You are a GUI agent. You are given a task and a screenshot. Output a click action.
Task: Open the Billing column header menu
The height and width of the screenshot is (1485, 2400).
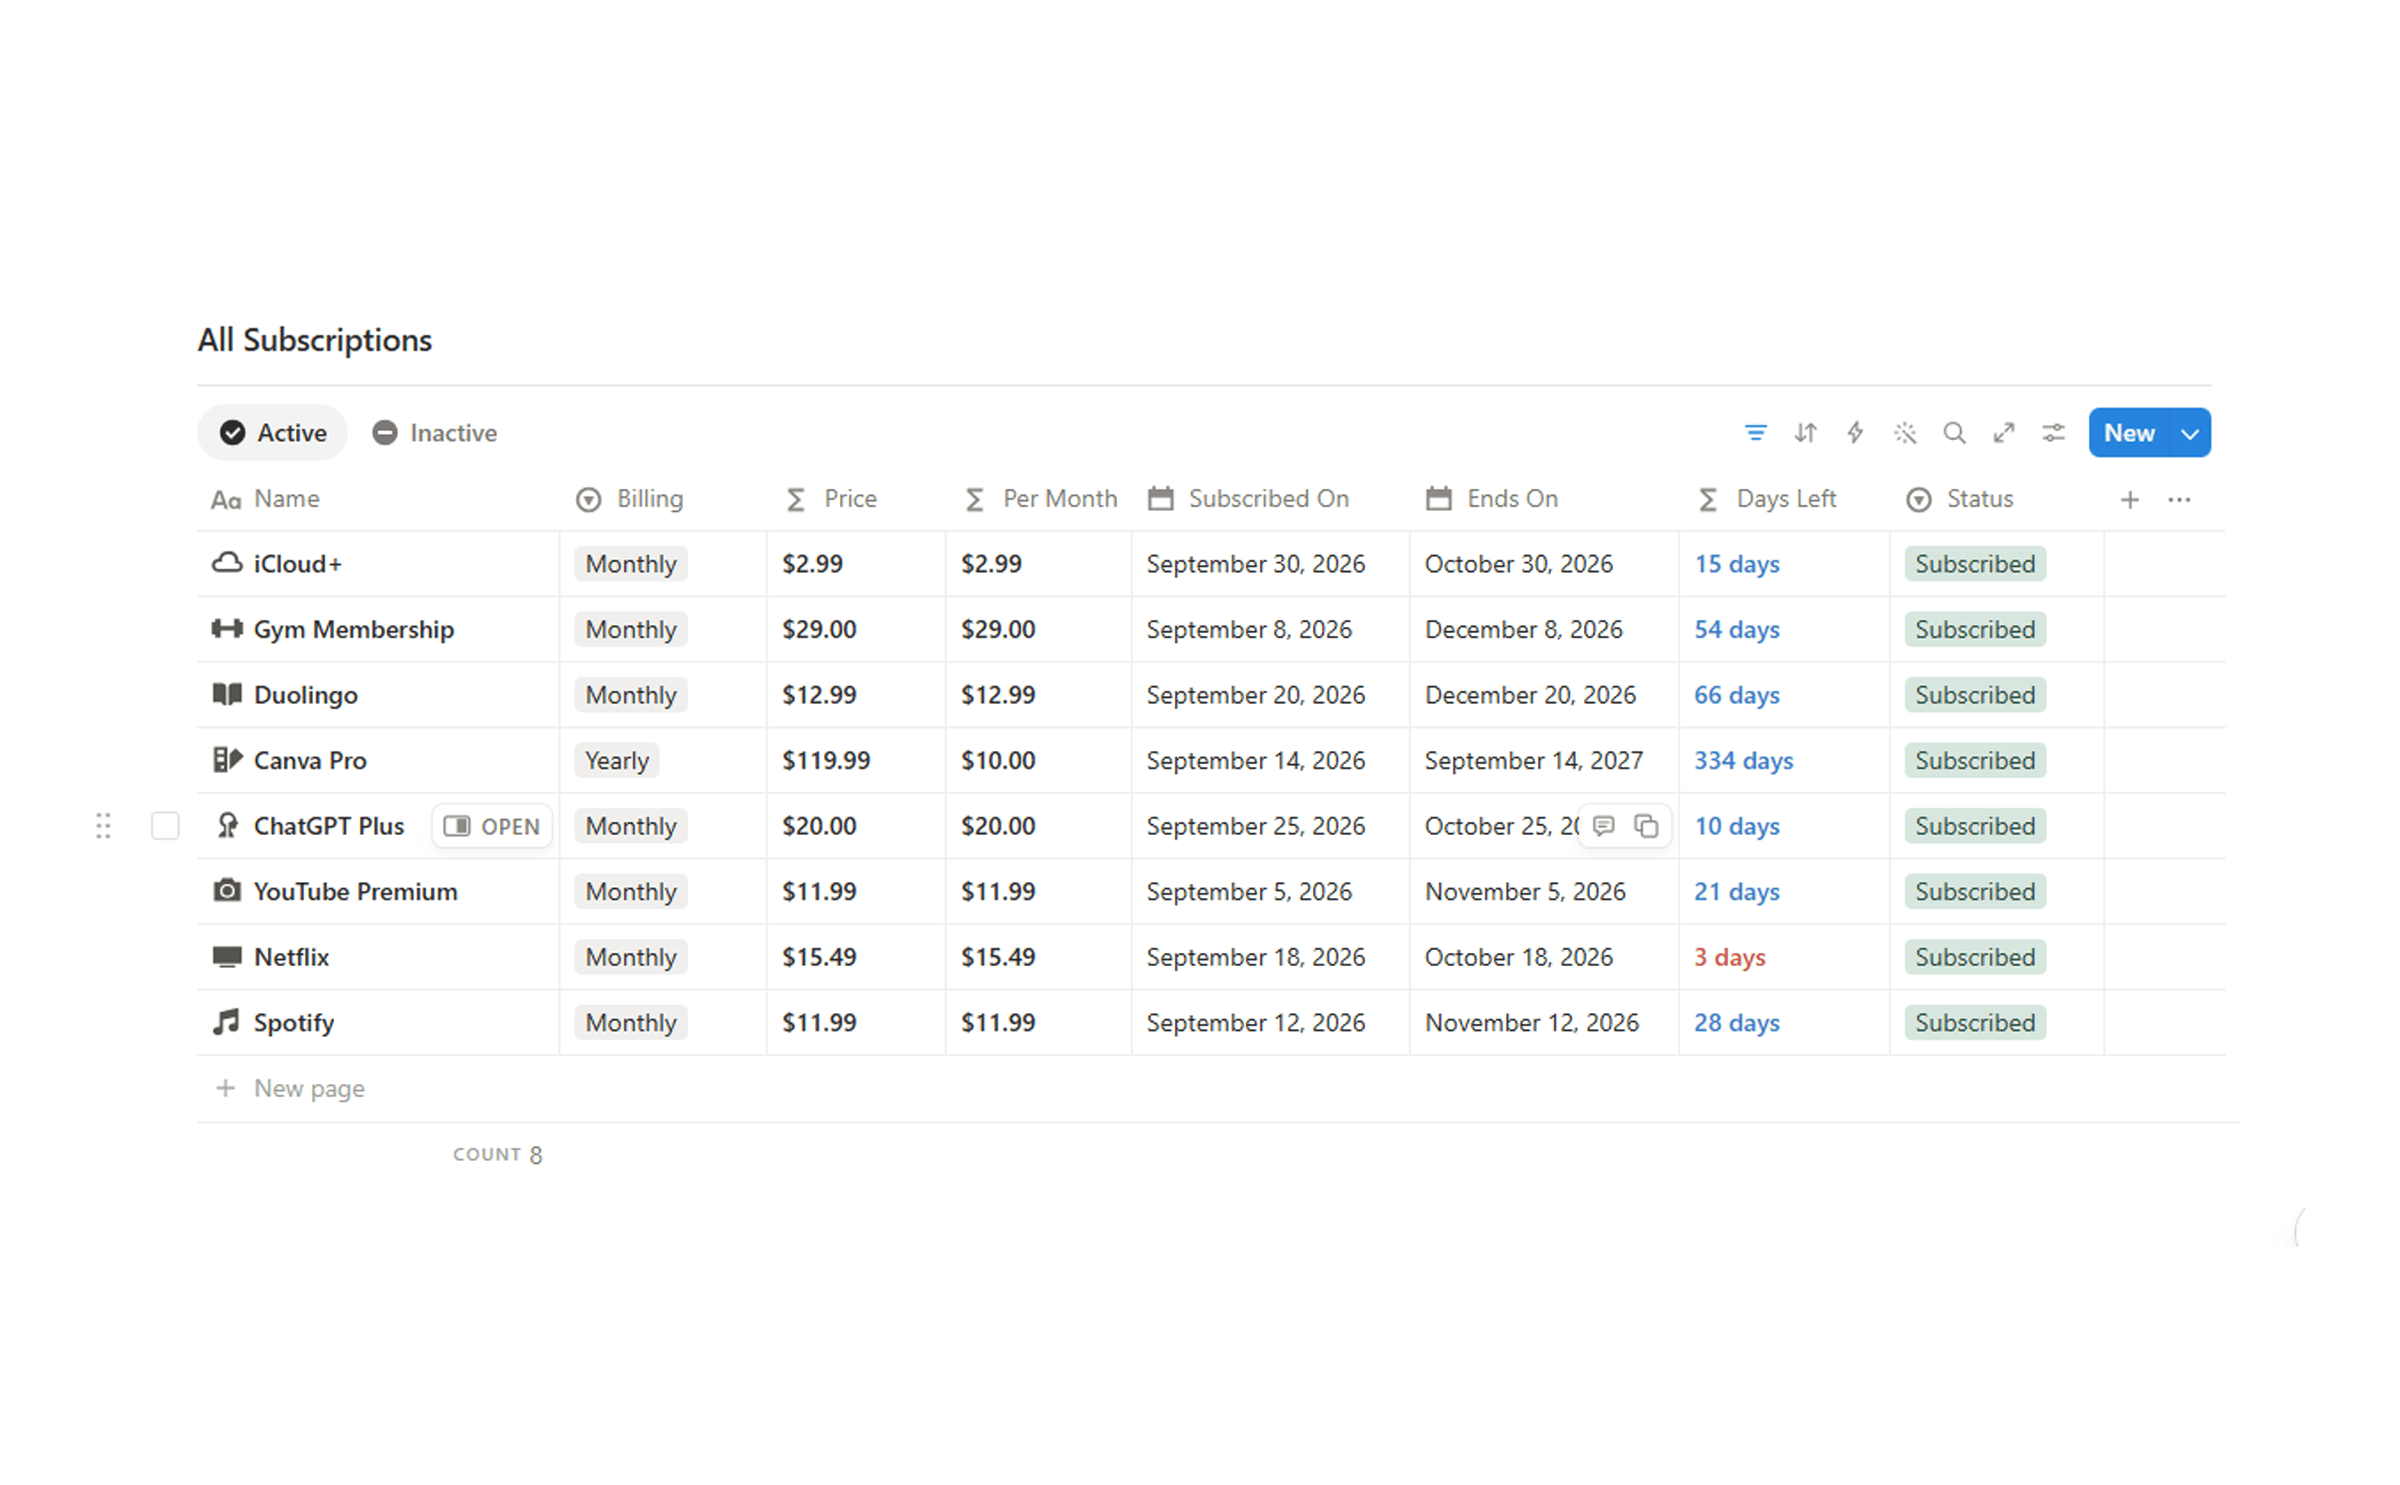click(x=630, y=499)
